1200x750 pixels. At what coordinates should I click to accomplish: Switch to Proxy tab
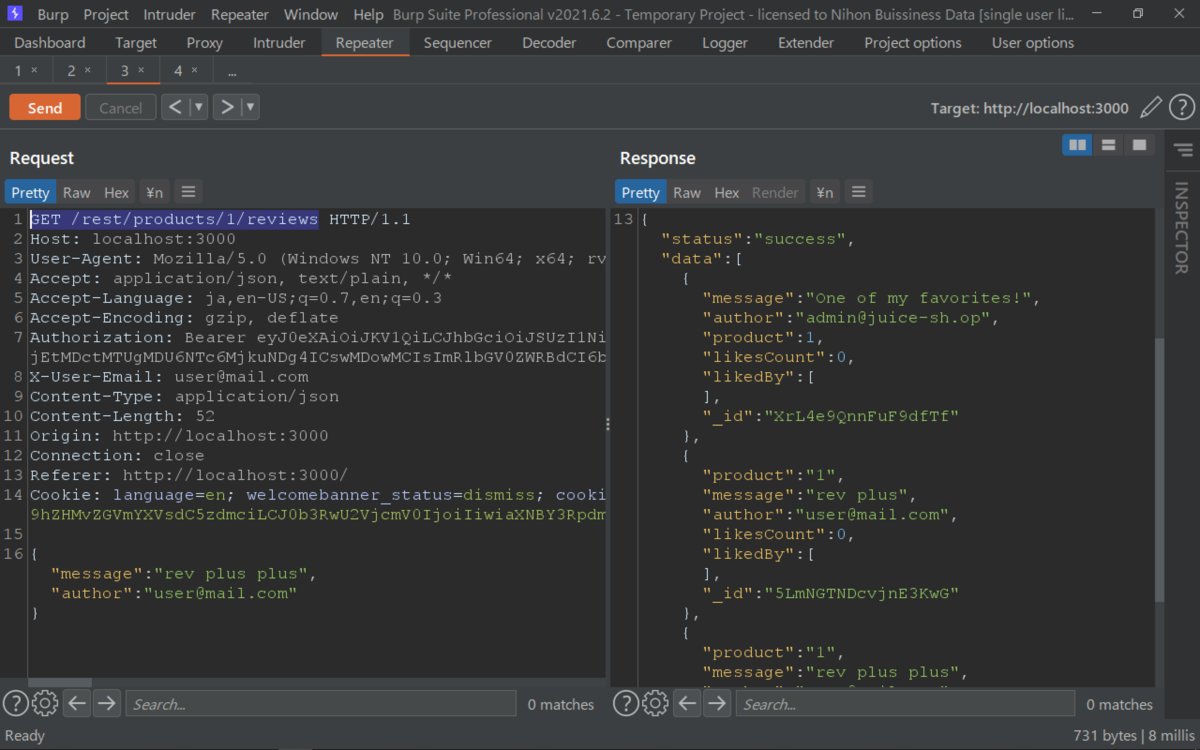[205, 43]
